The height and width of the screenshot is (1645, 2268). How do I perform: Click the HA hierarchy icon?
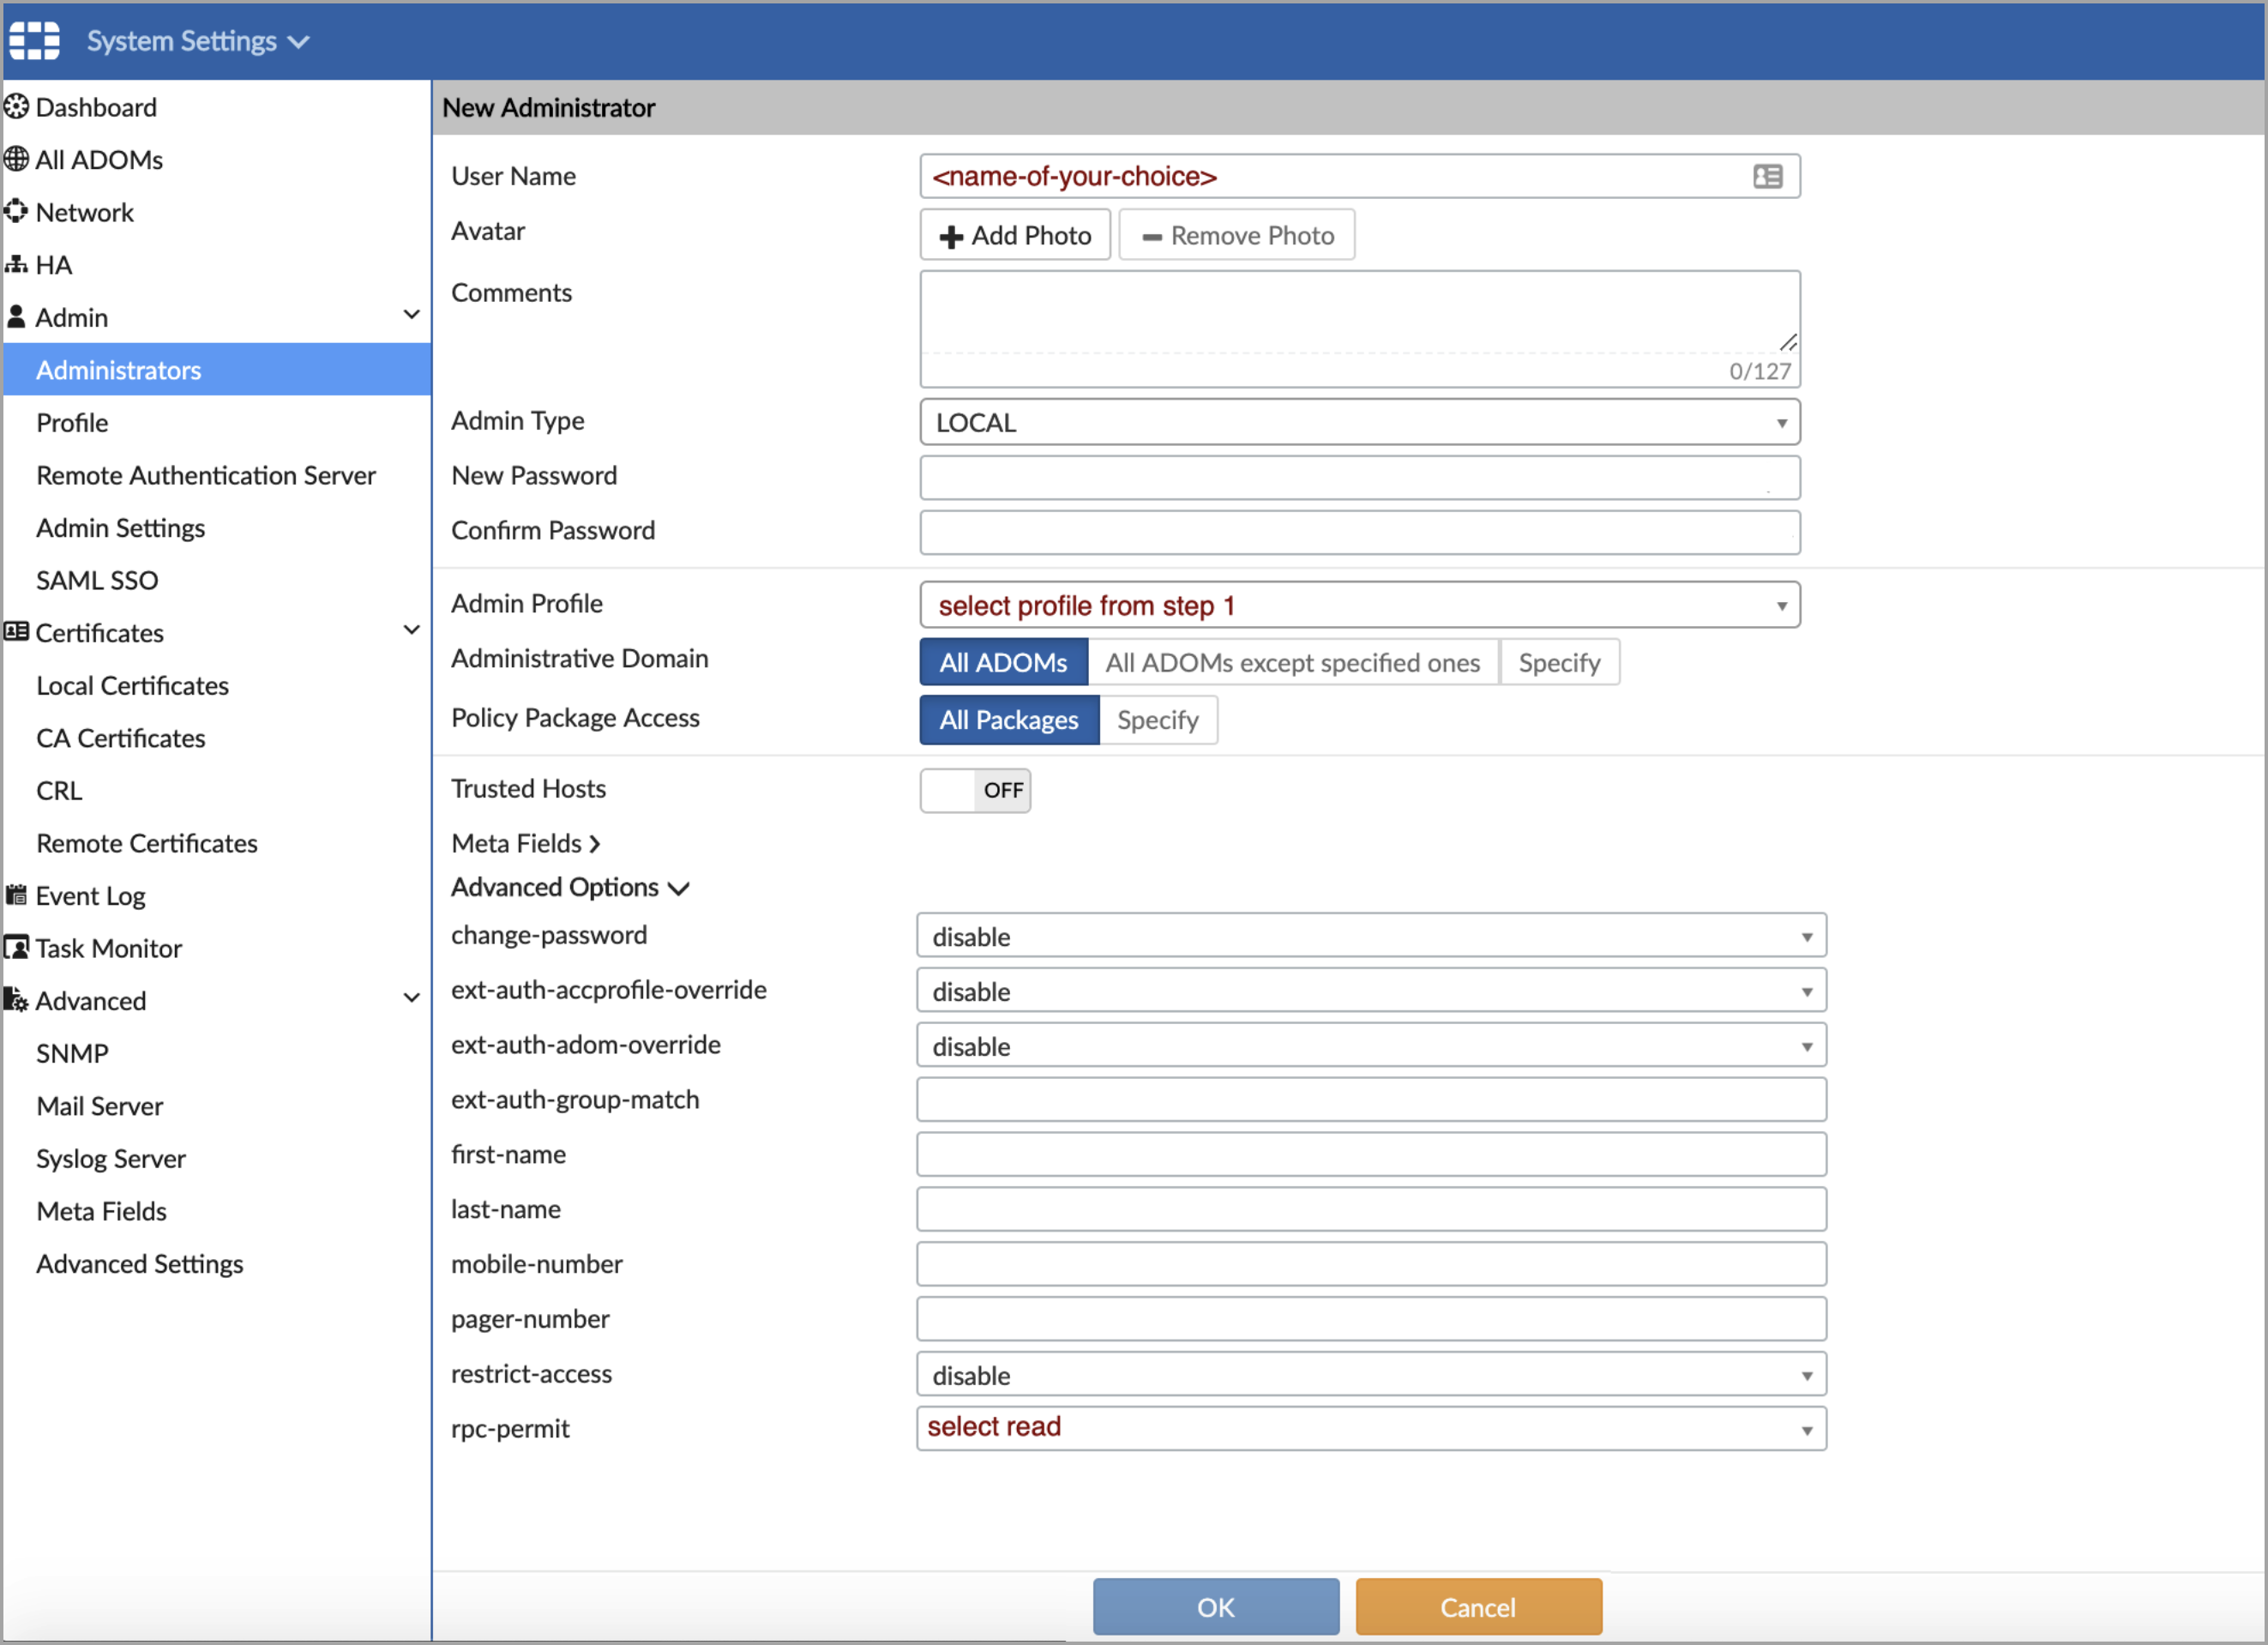coord(17,265)
